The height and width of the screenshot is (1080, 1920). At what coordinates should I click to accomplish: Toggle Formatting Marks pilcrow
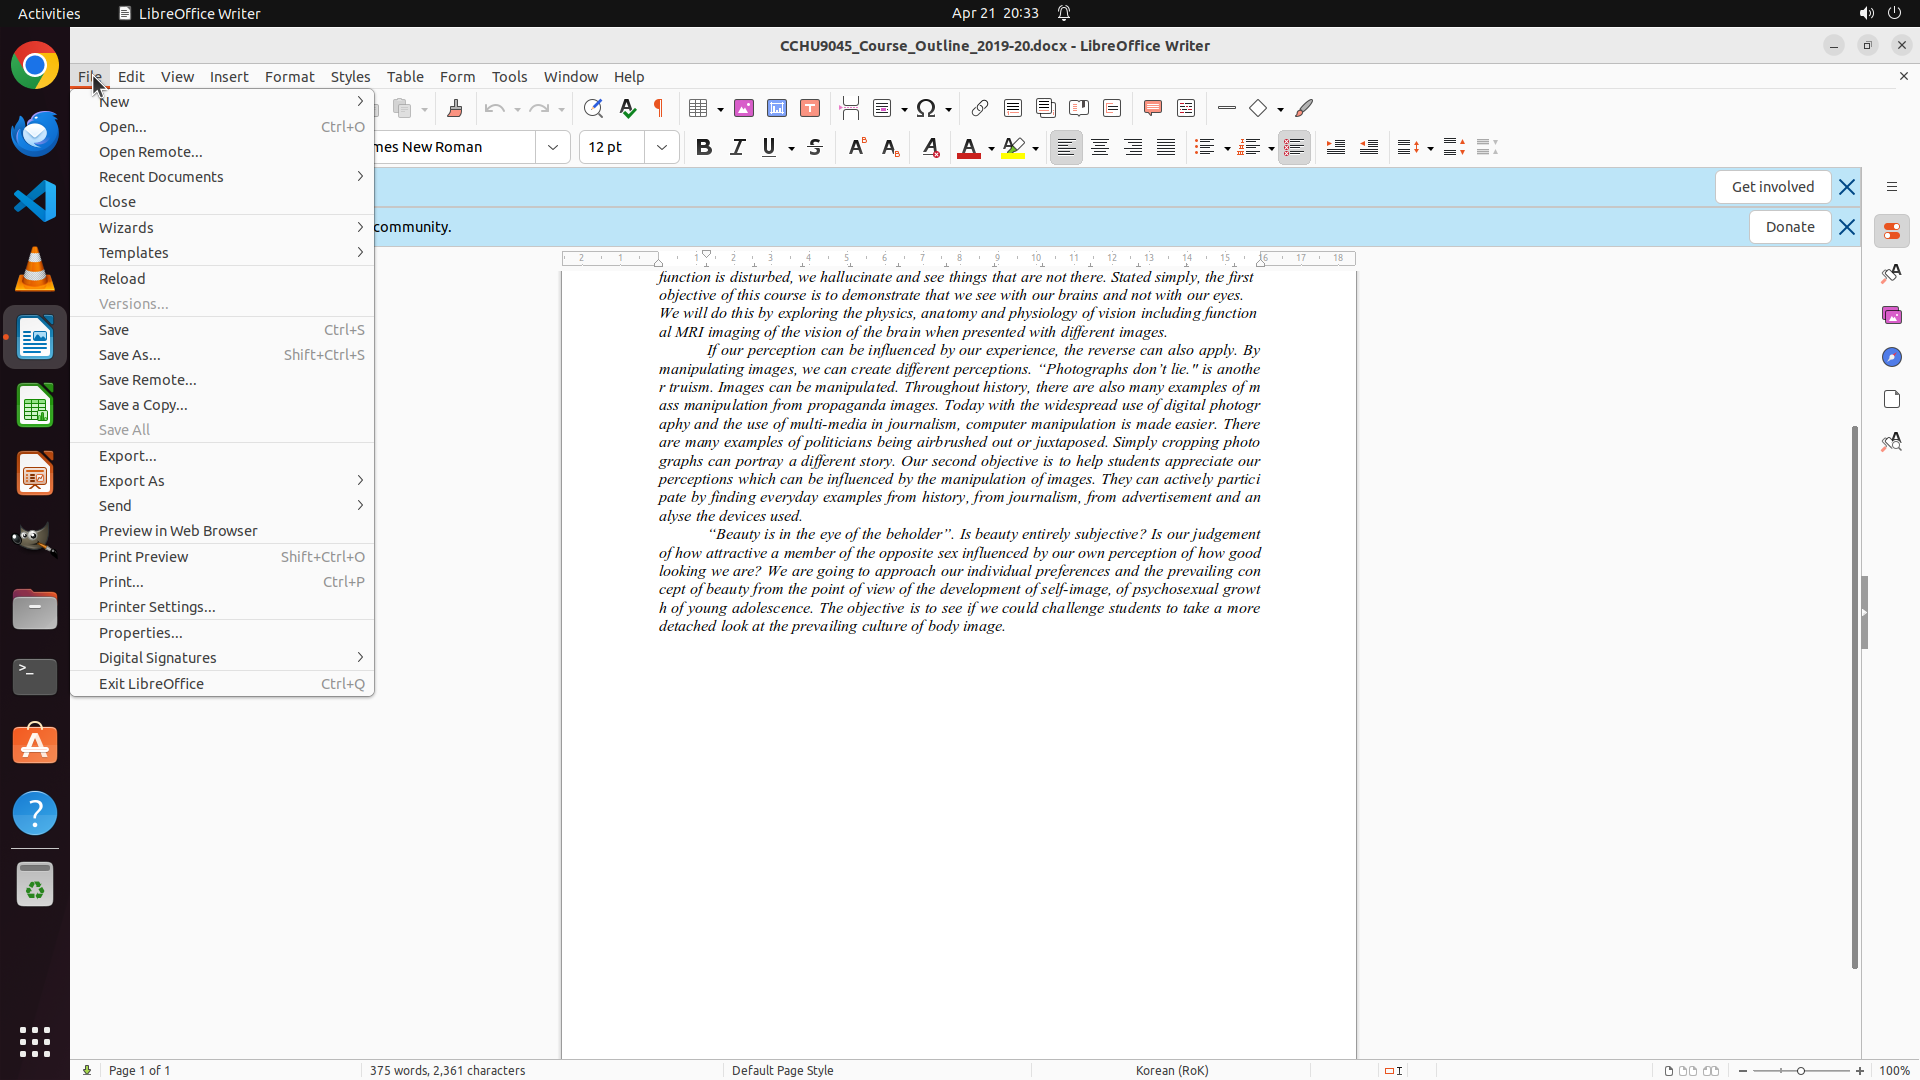tap(659, 108)
